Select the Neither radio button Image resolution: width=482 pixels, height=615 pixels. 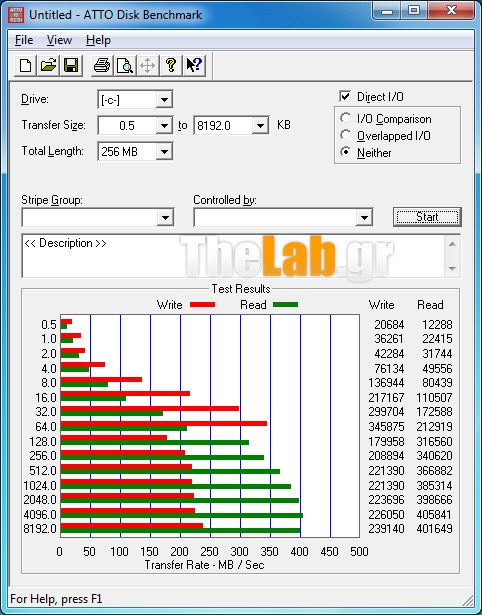click(346, 152)
